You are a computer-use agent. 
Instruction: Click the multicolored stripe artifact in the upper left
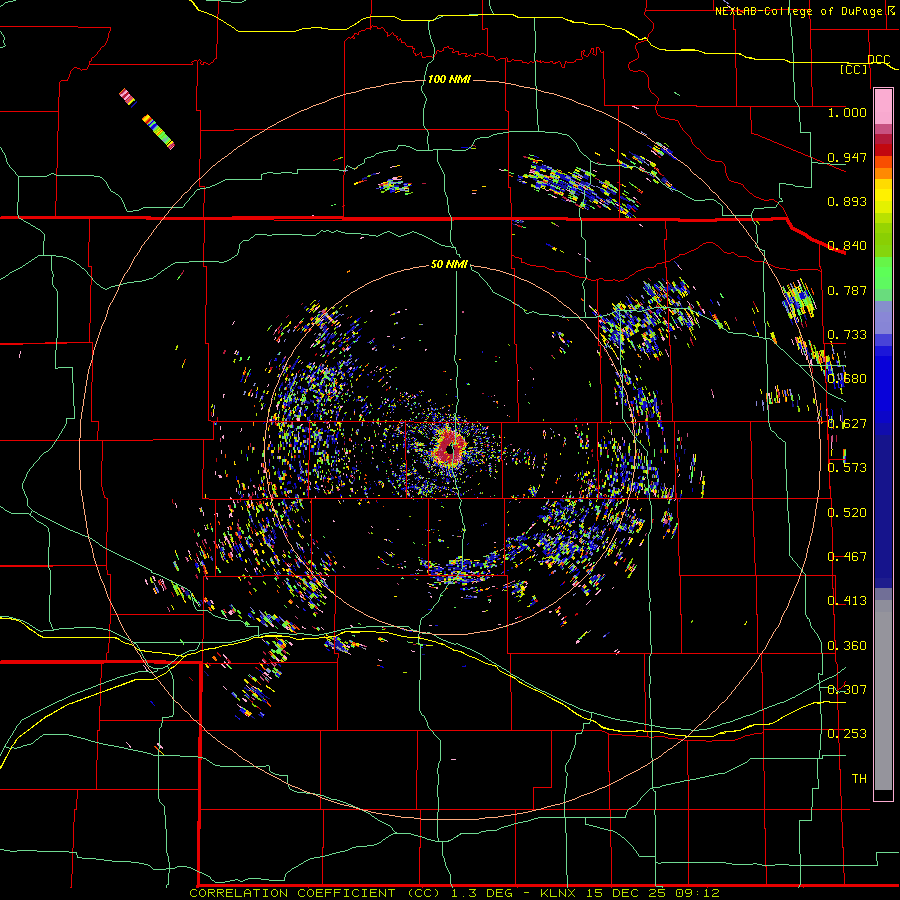[x=147, y=119]
